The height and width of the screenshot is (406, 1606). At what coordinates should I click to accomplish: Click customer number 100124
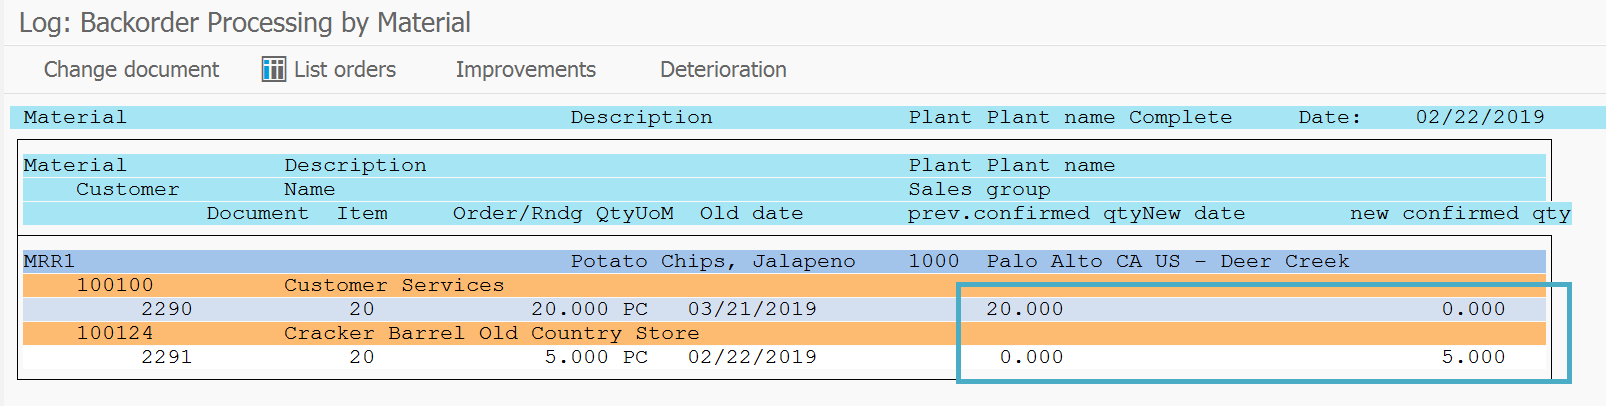(115, 333)
